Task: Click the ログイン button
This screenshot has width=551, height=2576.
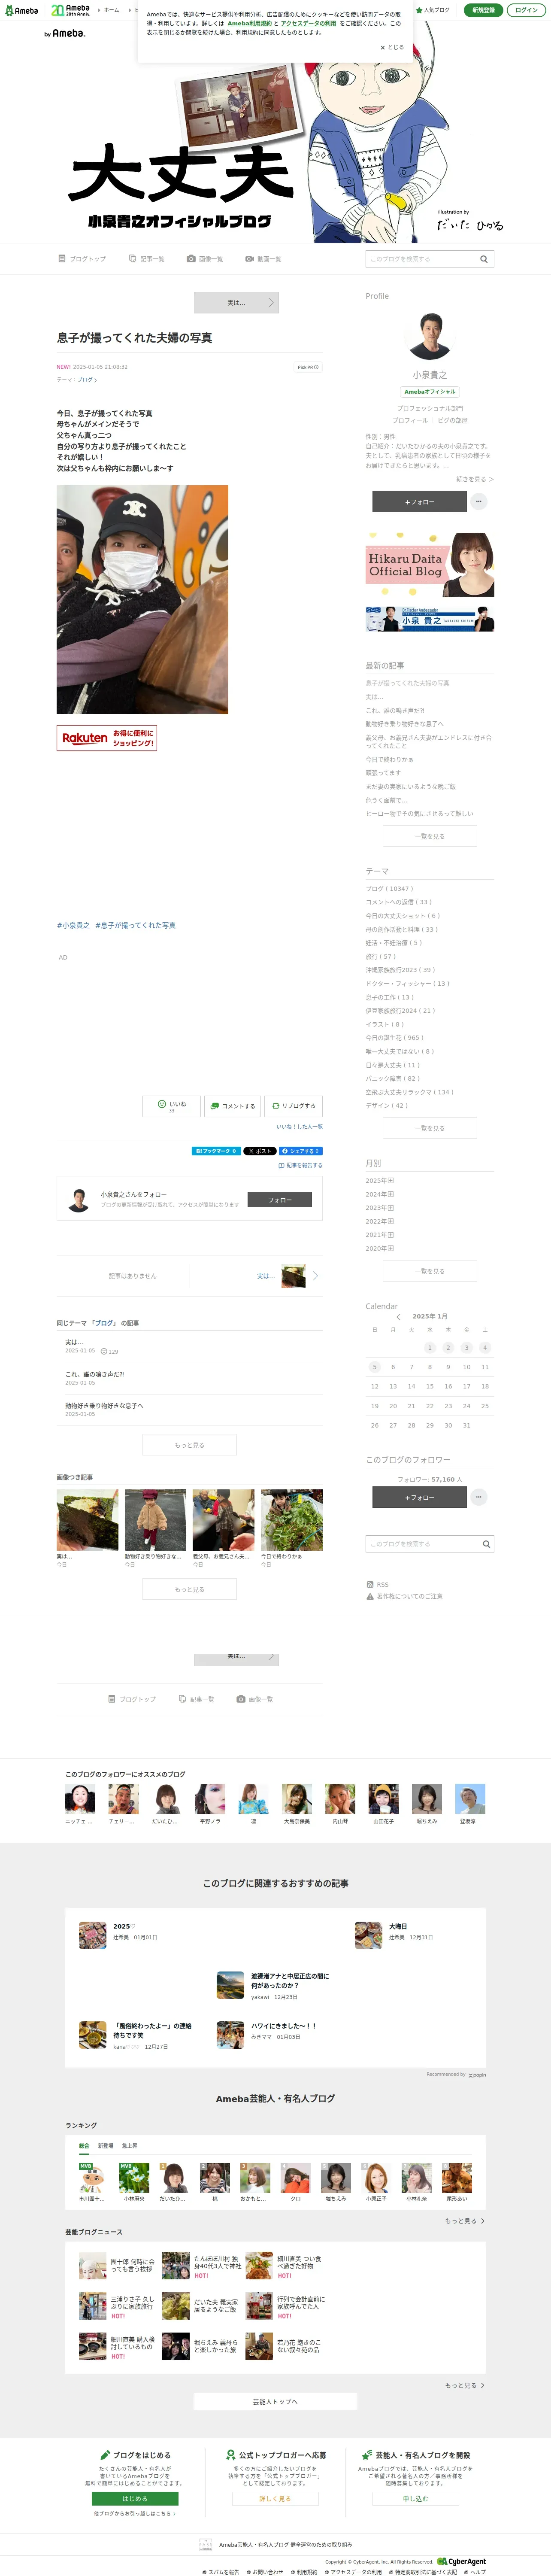Action: pos(526,10)
